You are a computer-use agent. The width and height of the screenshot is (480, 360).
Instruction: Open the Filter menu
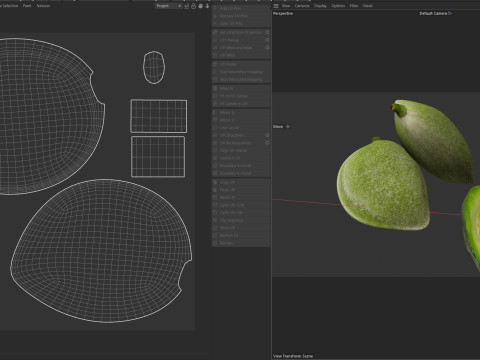[354, 6]
